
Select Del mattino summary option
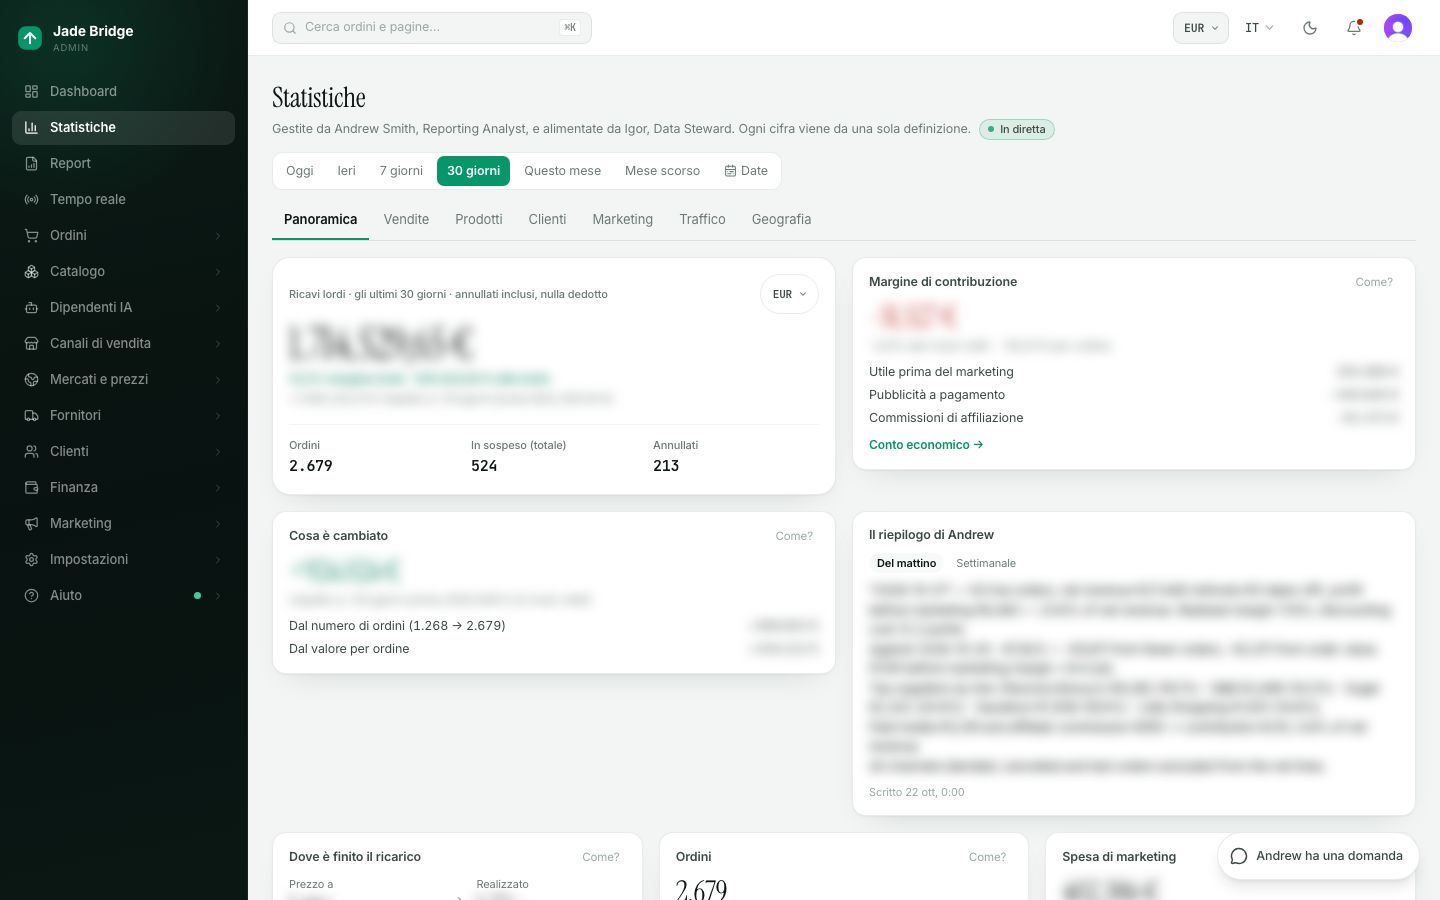point(907,563)
